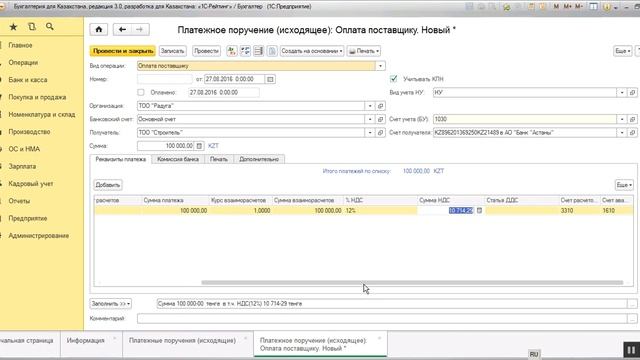This screenshot has height=360, width=640.
Task: Switch to the Комиссия банка tab
Action: [178, 159]
